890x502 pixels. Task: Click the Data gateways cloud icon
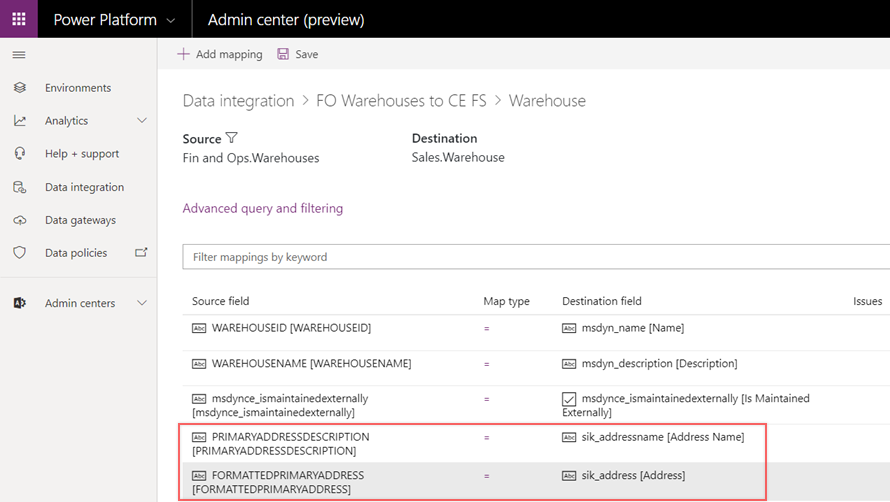20,220
